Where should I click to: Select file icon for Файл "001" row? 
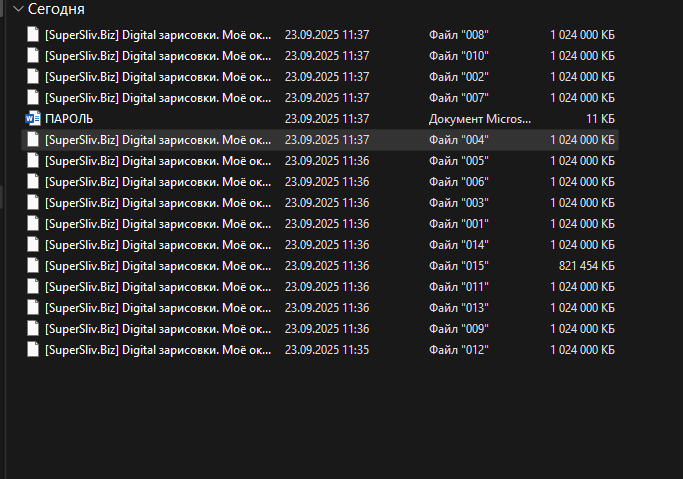(x=33, y=223)
